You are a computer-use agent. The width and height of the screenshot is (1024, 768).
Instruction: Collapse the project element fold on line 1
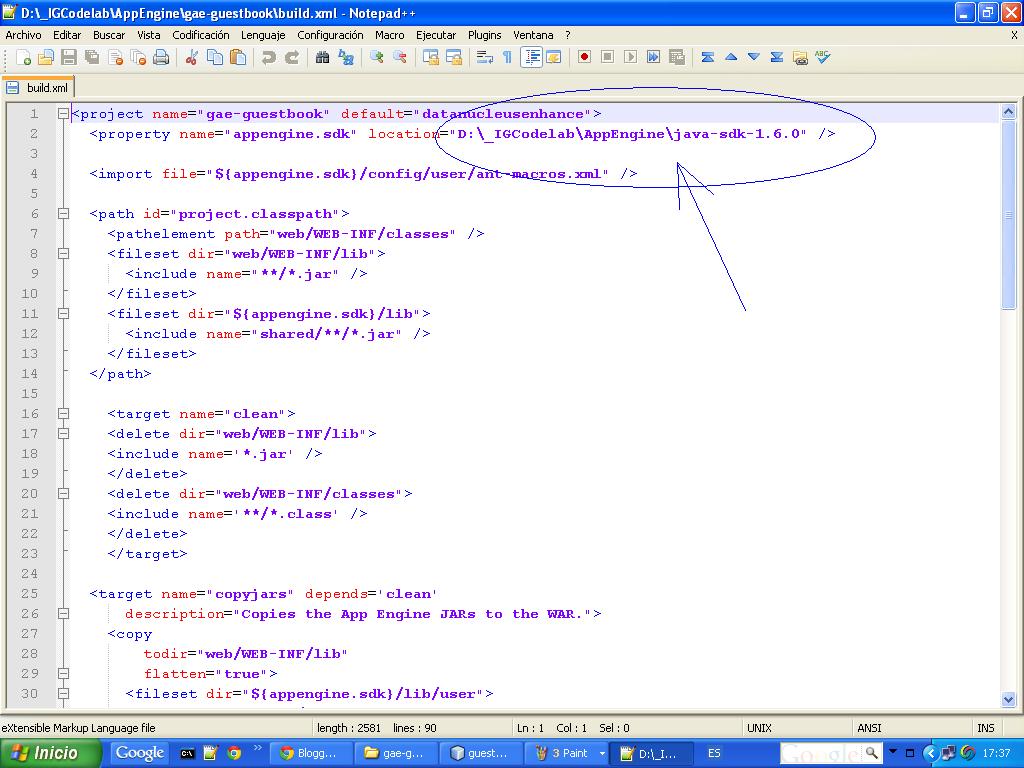(x=62, y=113)
